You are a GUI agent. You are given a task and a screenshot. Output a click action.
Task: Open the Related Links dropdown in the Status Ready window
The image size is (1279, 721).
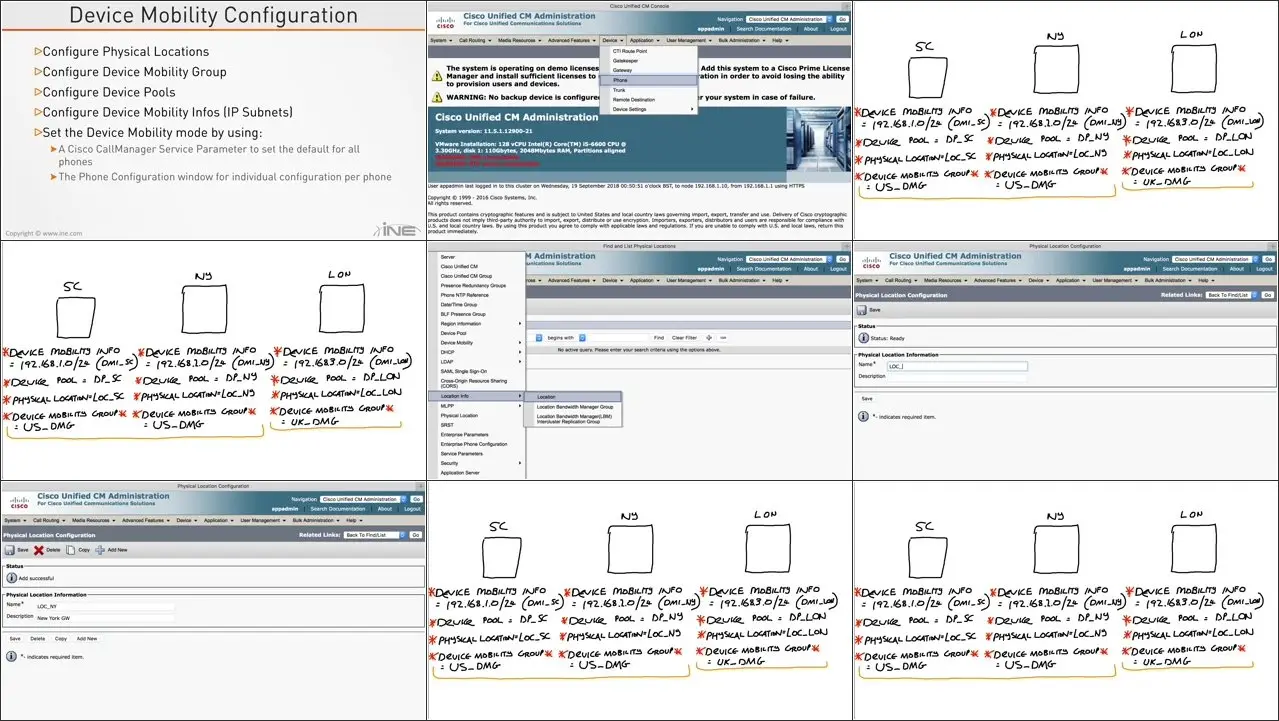[1232, 295]
